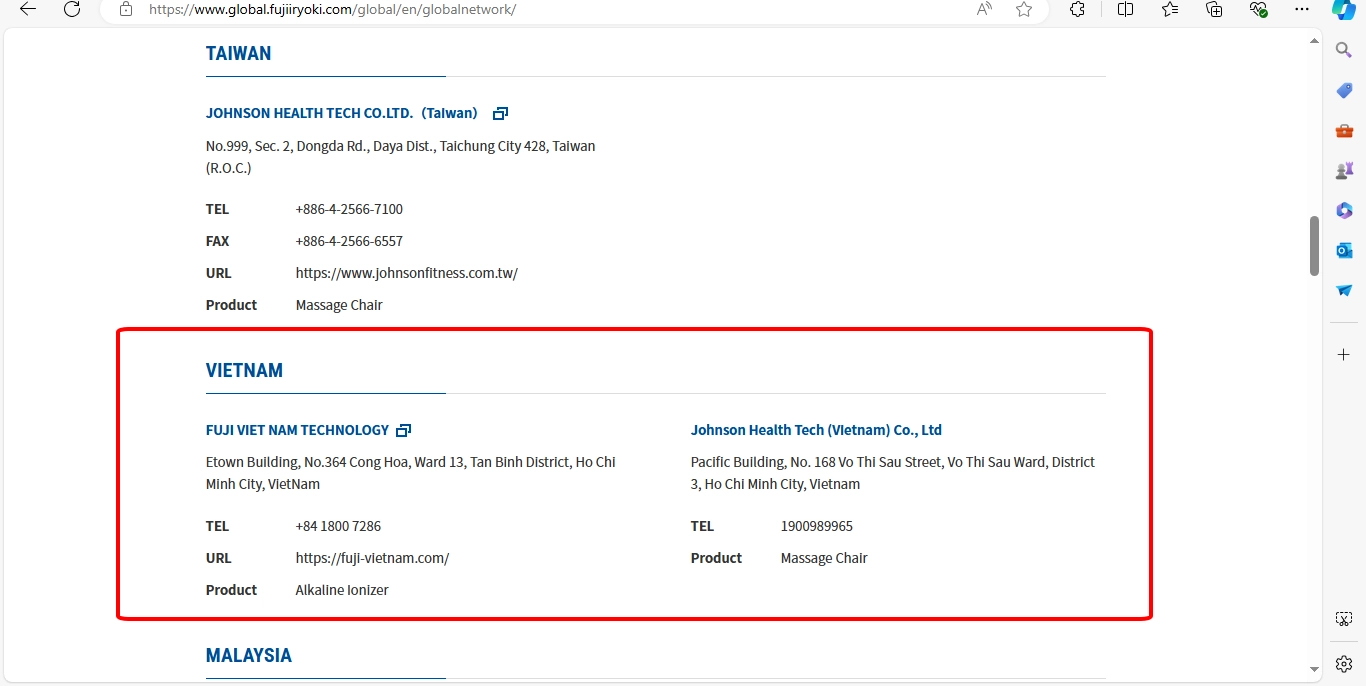The image size is (1366, 686).
Task: Click the fuji-vietnam.com URL text
Action: pyautogui.click(x=372, y=558)
